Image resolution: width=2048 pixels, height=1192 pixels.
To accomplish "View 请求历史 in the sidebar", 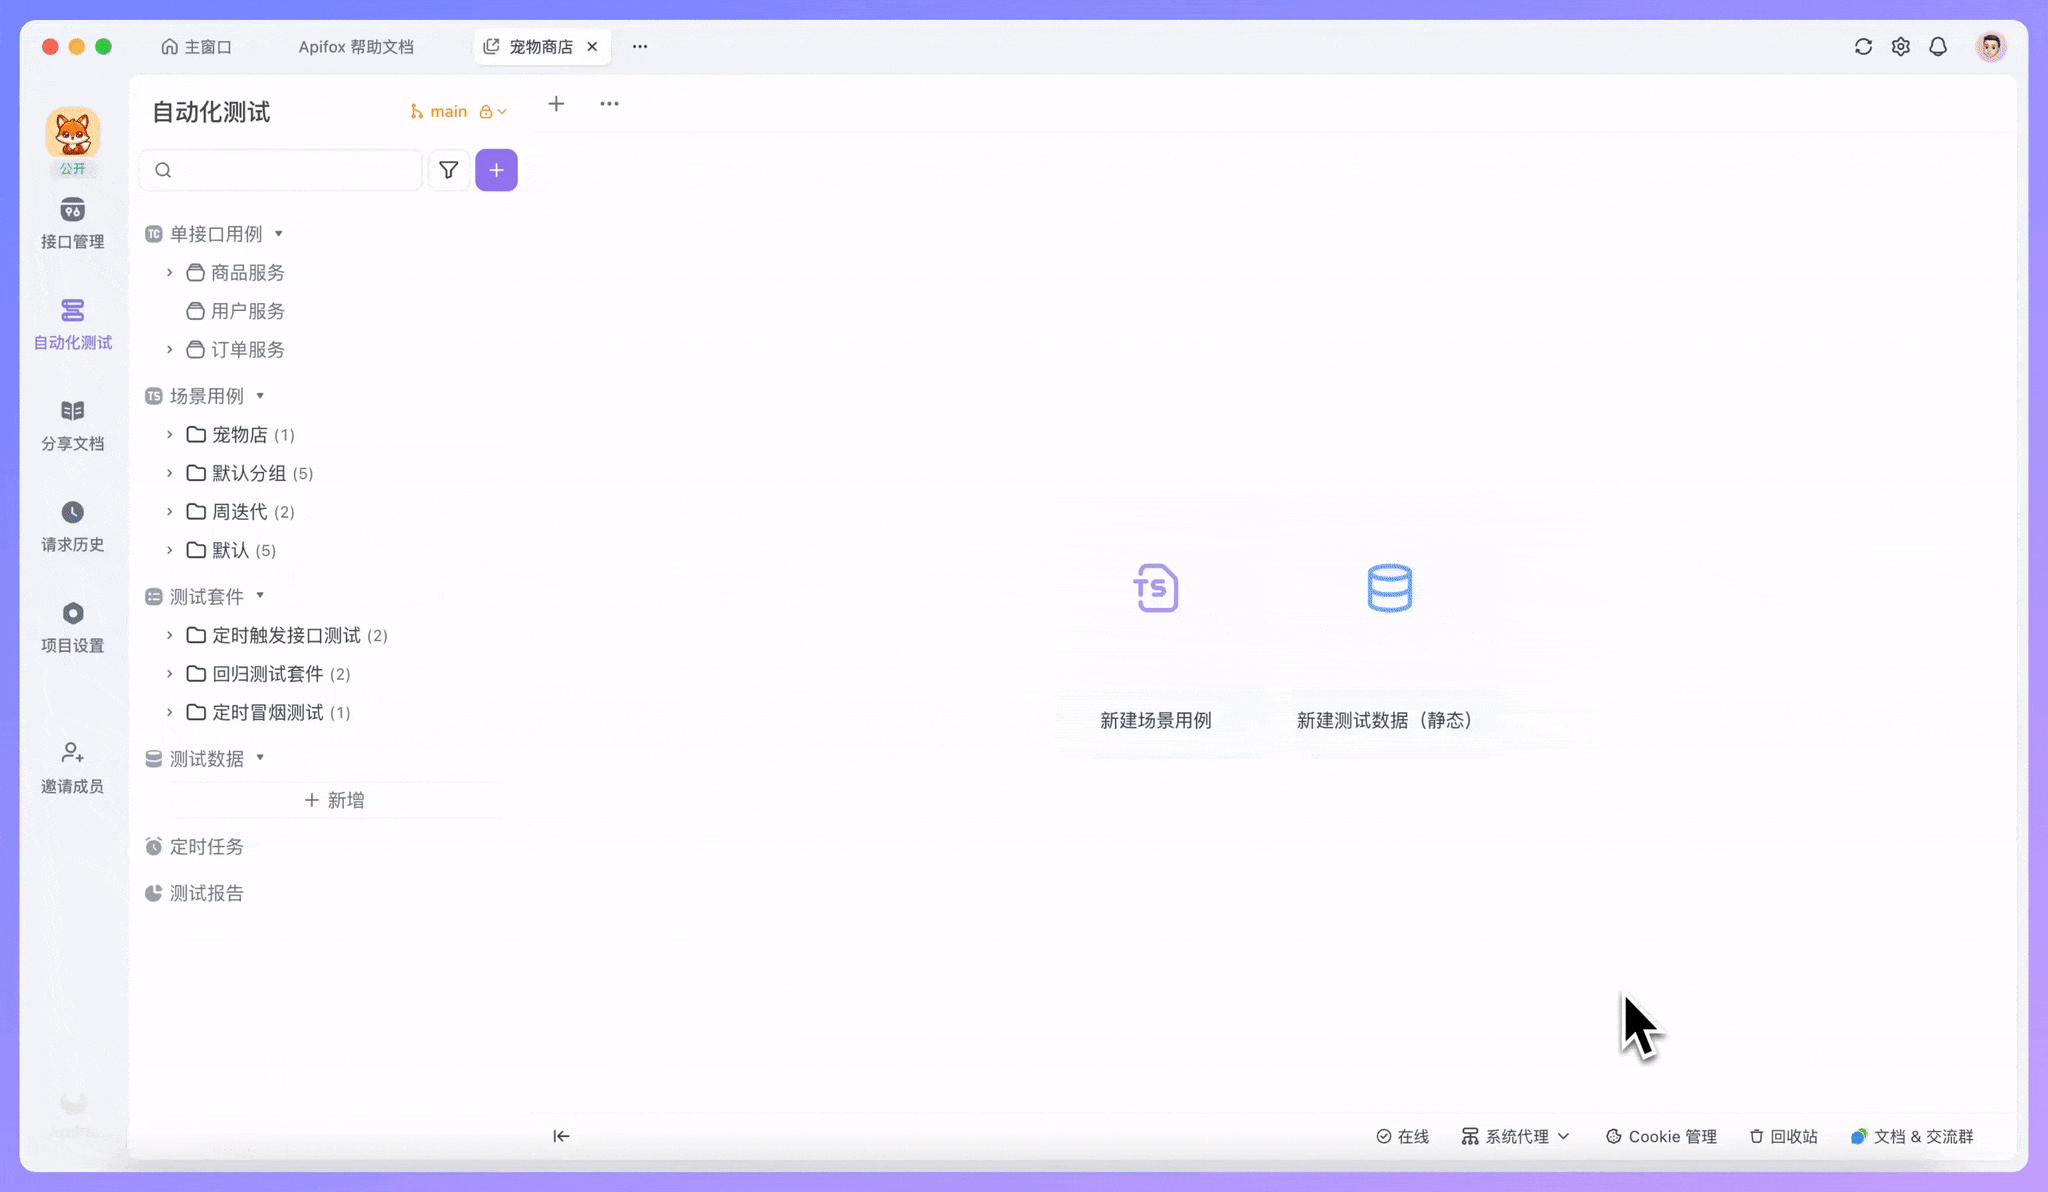I will (x=72, y=524).
